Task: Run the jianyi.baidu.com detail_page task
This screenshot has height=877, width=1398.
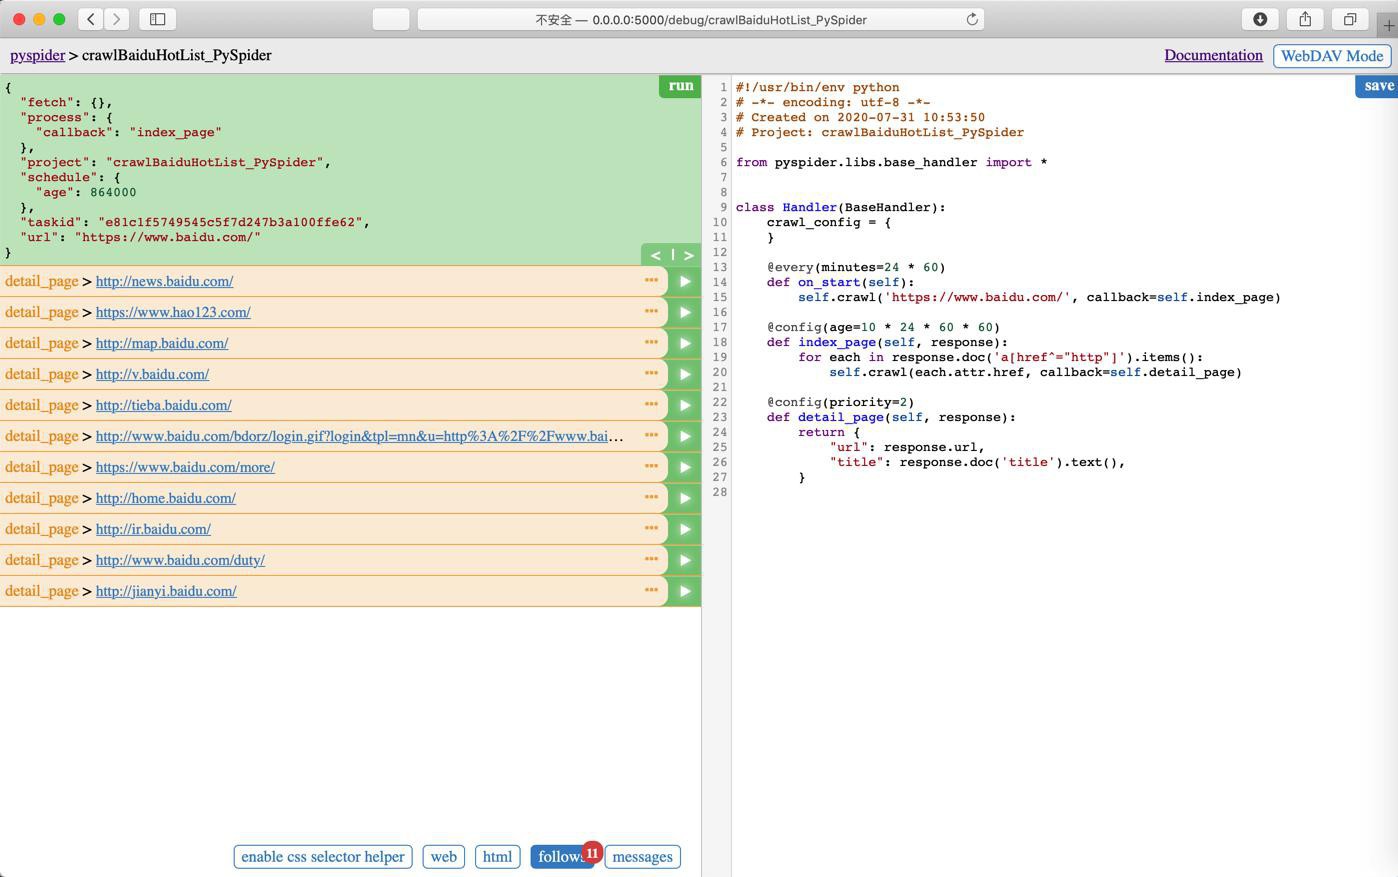Action: [x=685, y=592]
